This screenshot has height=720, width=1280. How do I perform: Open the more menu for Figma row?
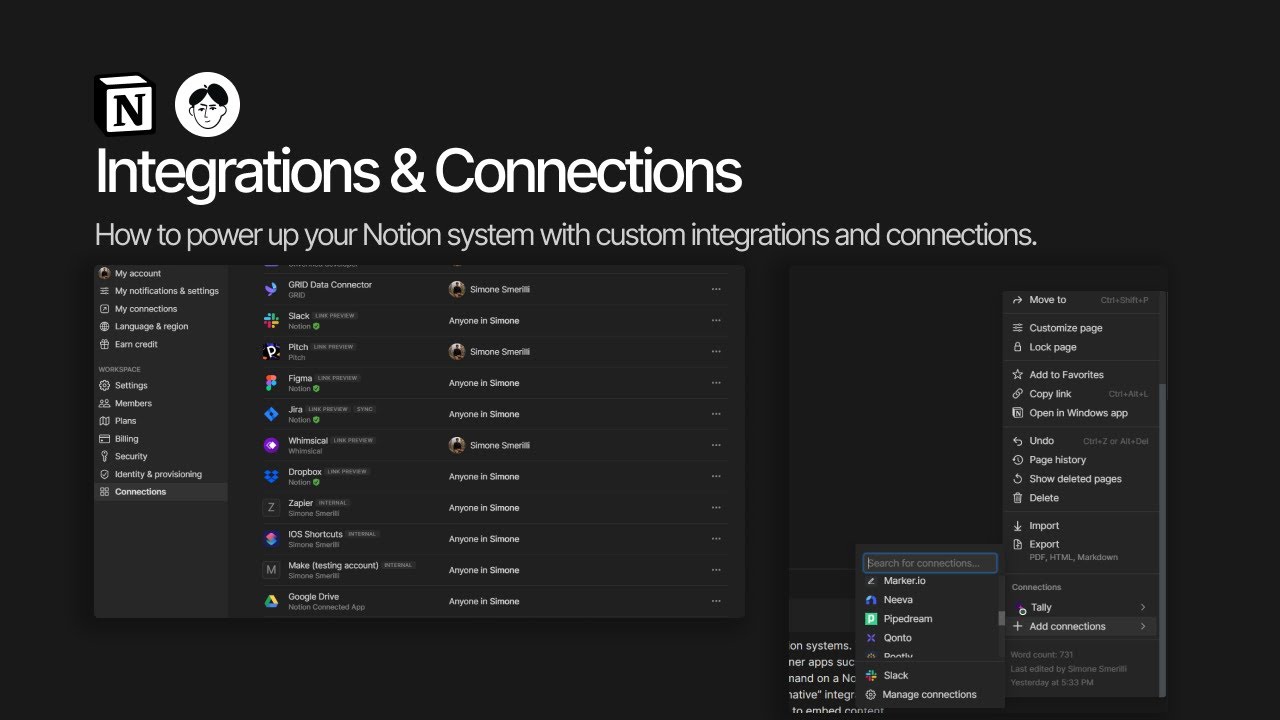pos(716,383)
